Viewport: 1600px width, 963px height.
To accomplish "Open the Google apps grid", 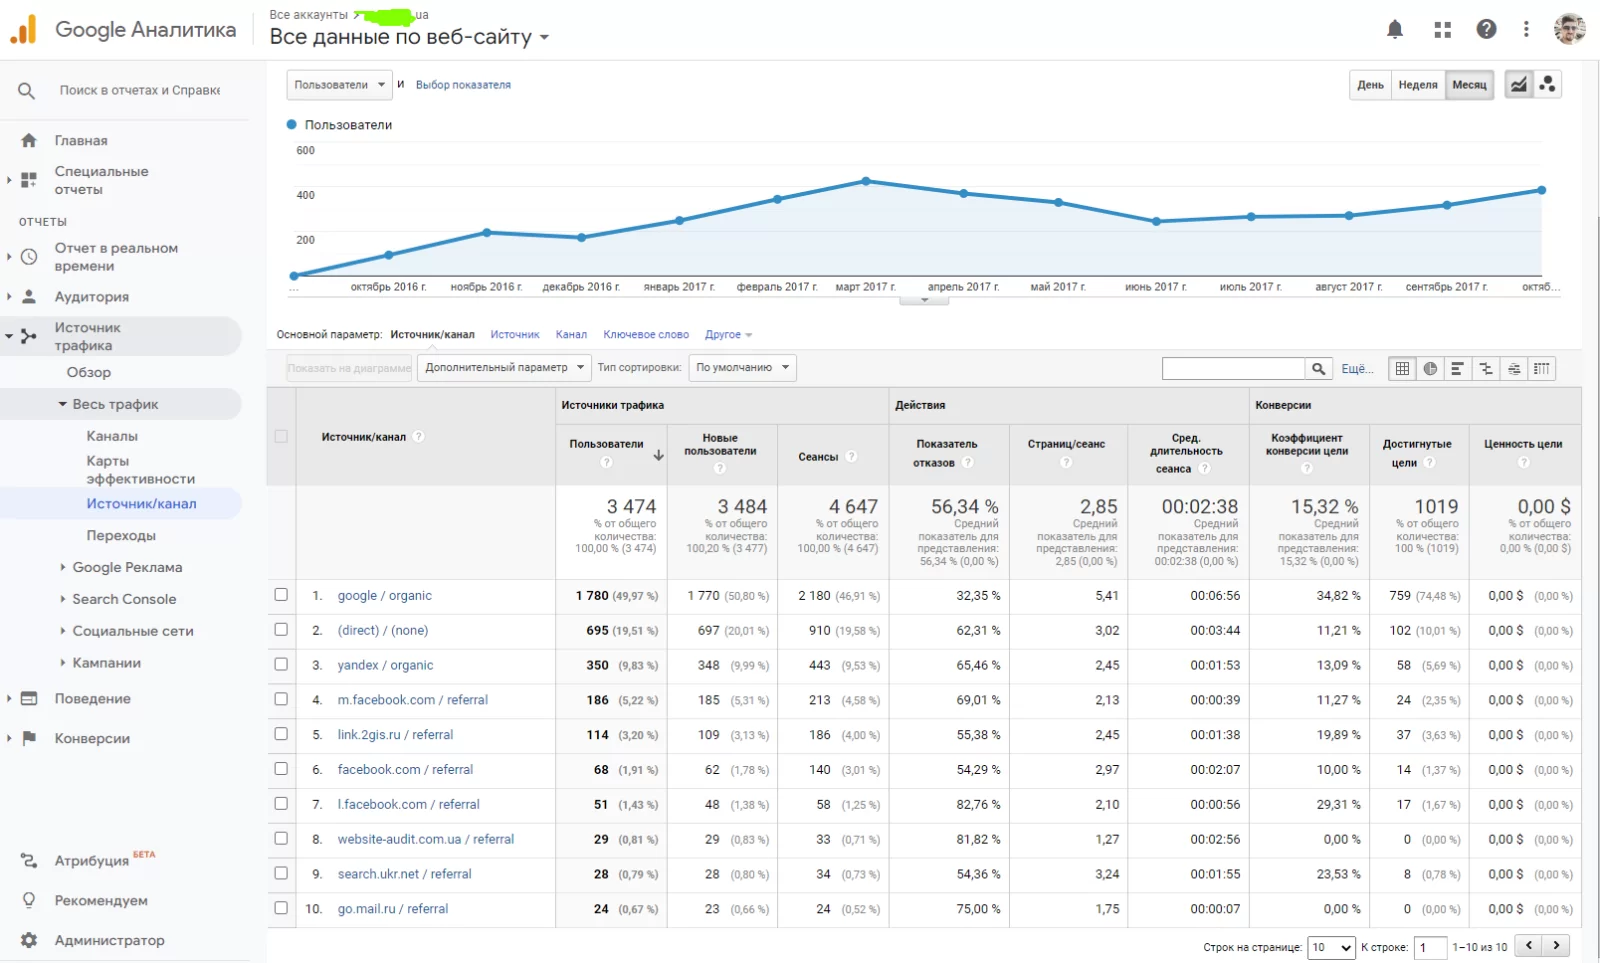I will [1442, 29].
